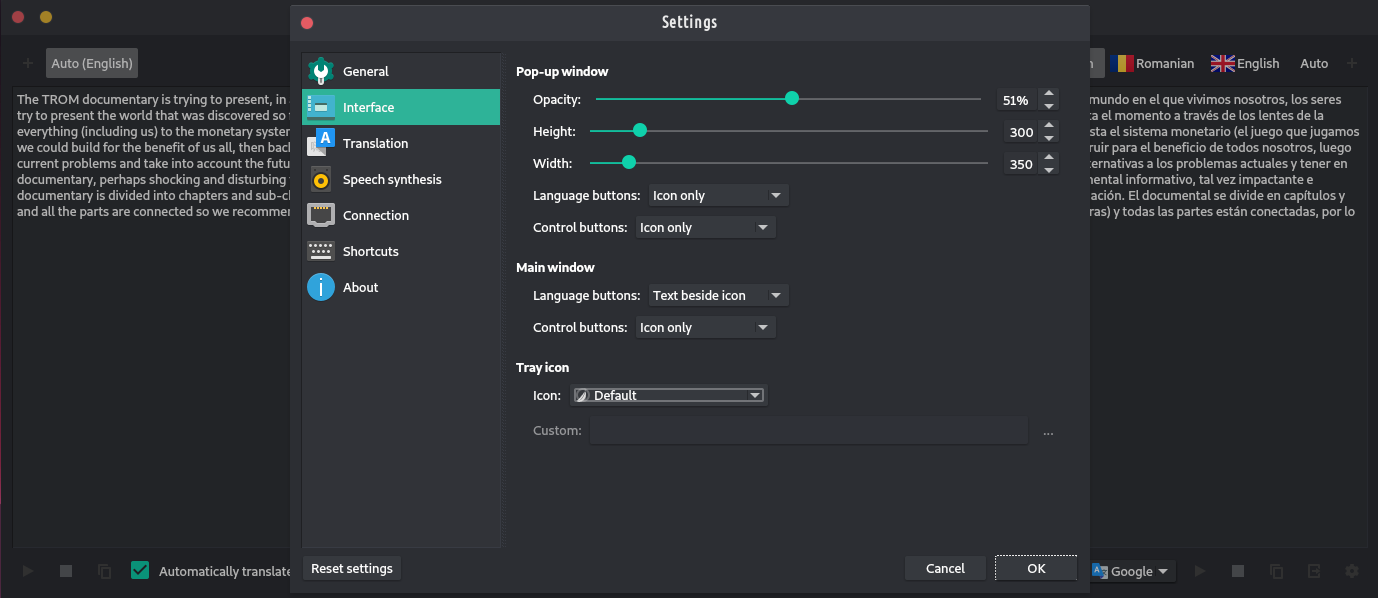Click the Connection ethernet port icon
This screenshot has height=598, width=1378.
point(321,216)
